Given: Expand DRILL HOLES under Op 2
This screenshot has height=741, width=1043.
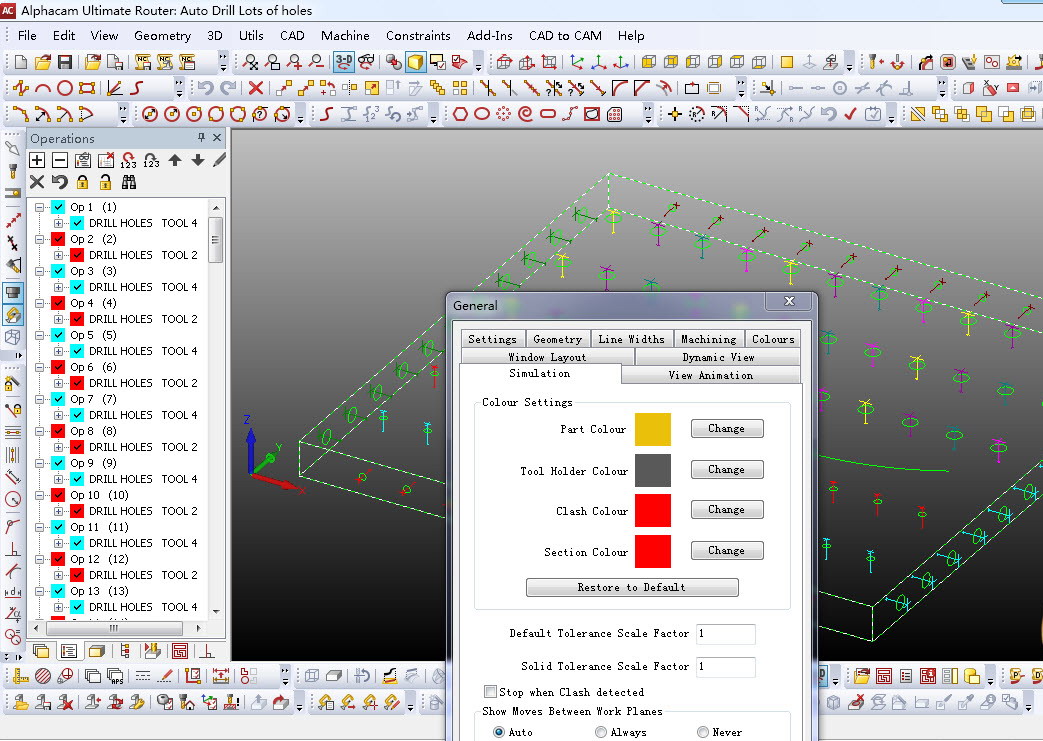Looking at the screenshot, I should click(59, 255).
